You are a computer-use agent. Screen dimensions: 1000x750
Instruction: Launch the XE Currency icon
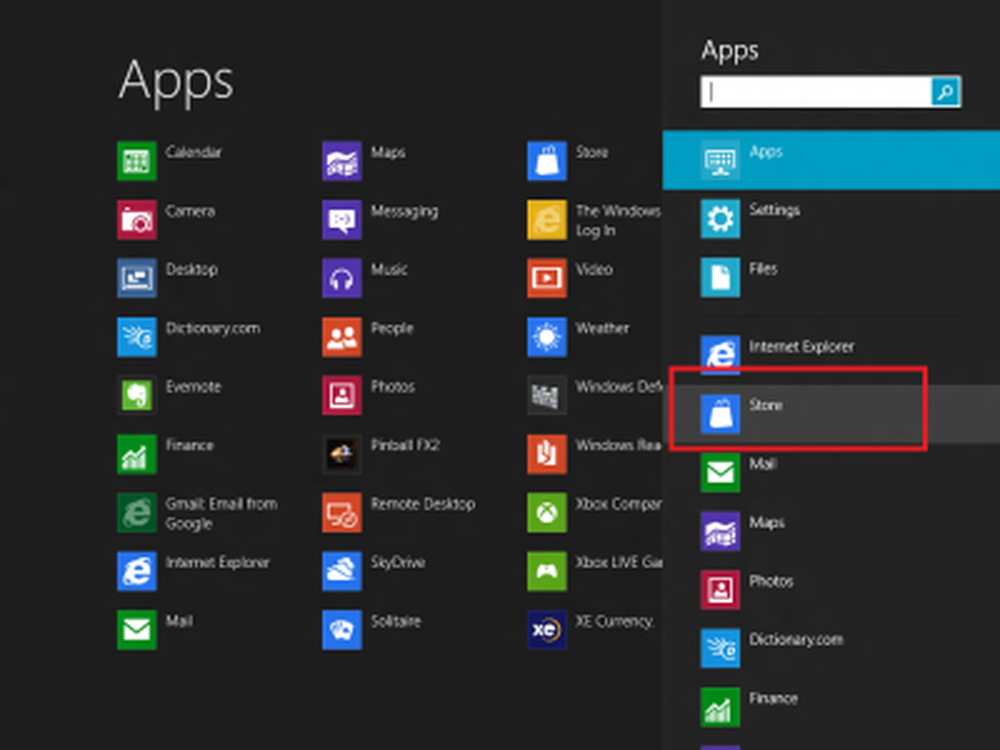[547, 629]
